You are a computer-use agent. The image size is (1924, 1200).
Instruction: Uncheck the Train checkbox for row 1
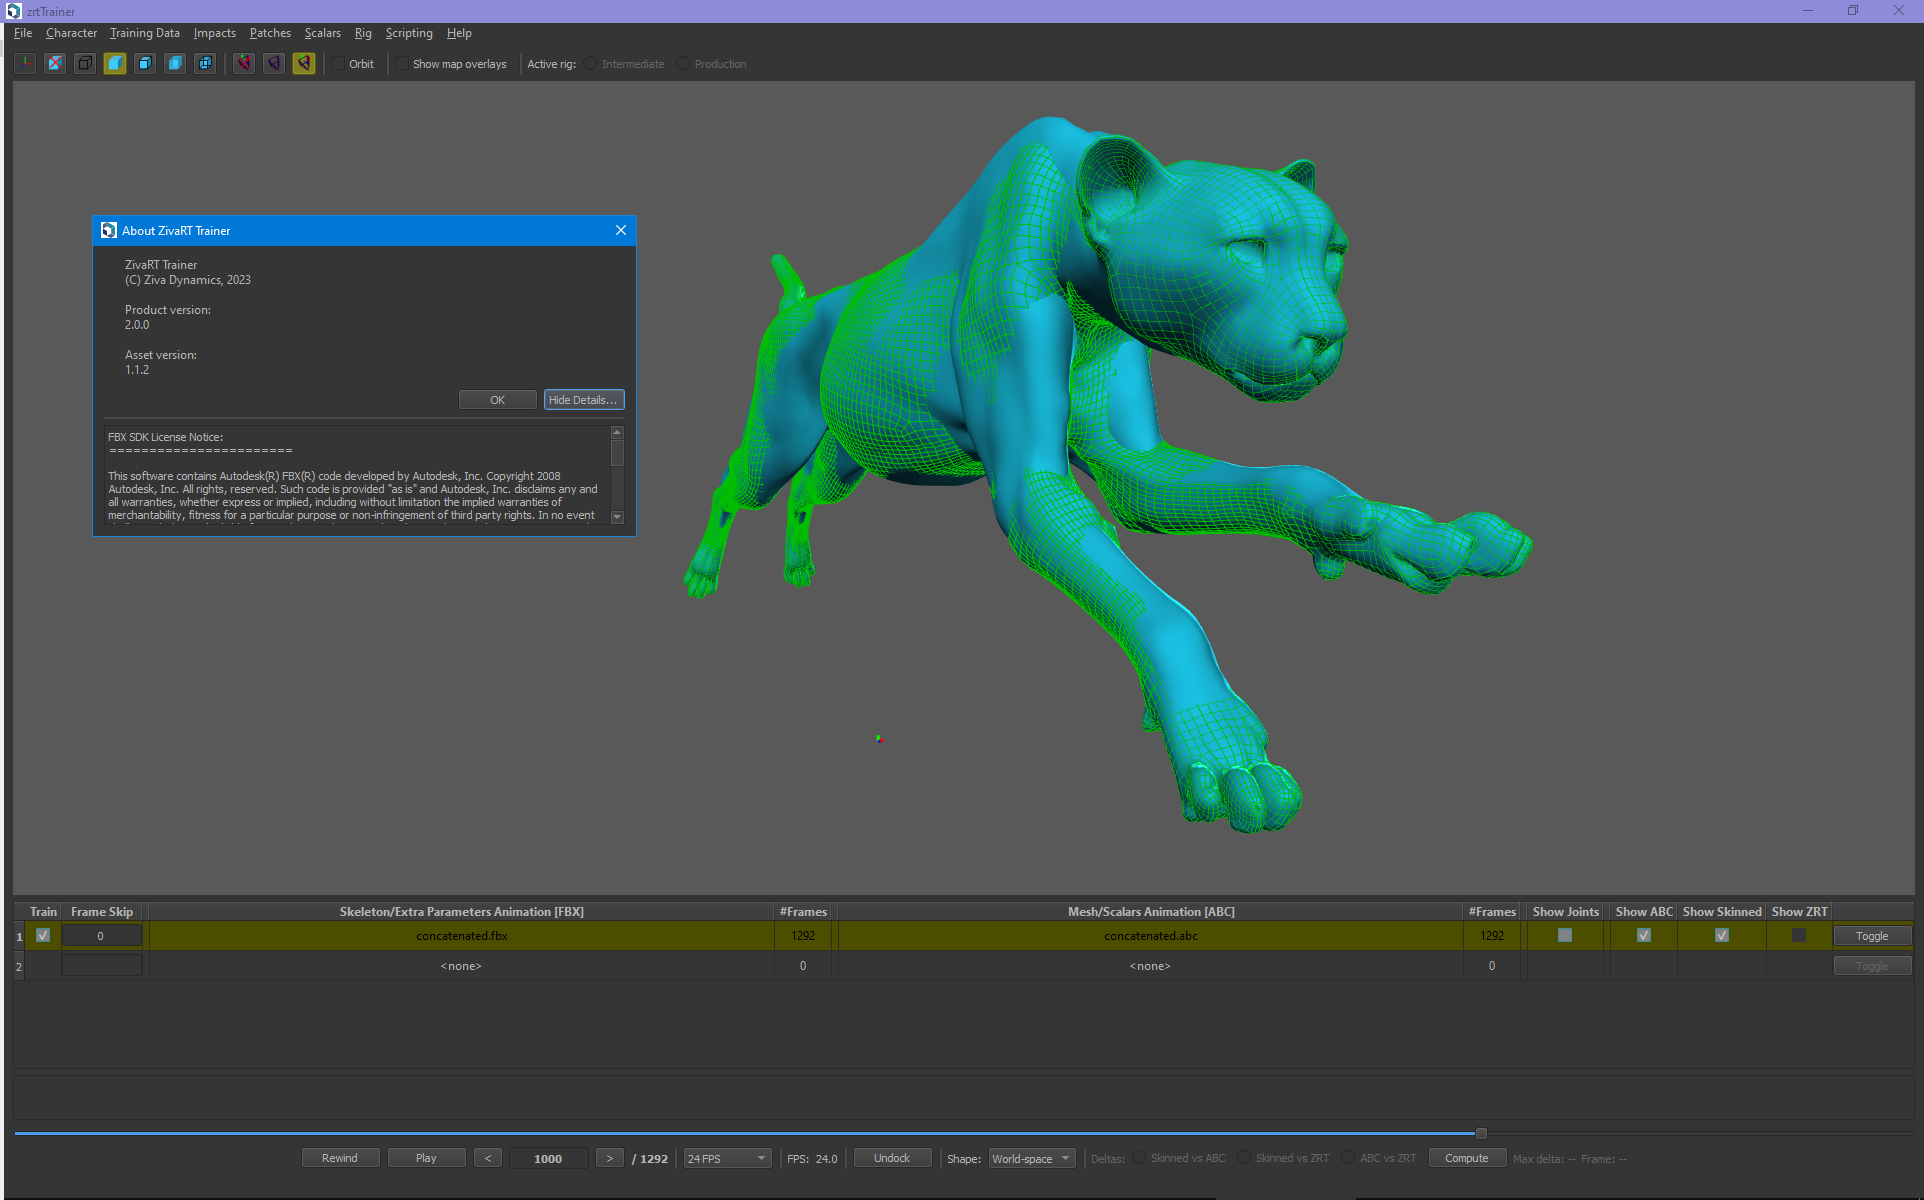pyautogui.click(x=43, y=935)
